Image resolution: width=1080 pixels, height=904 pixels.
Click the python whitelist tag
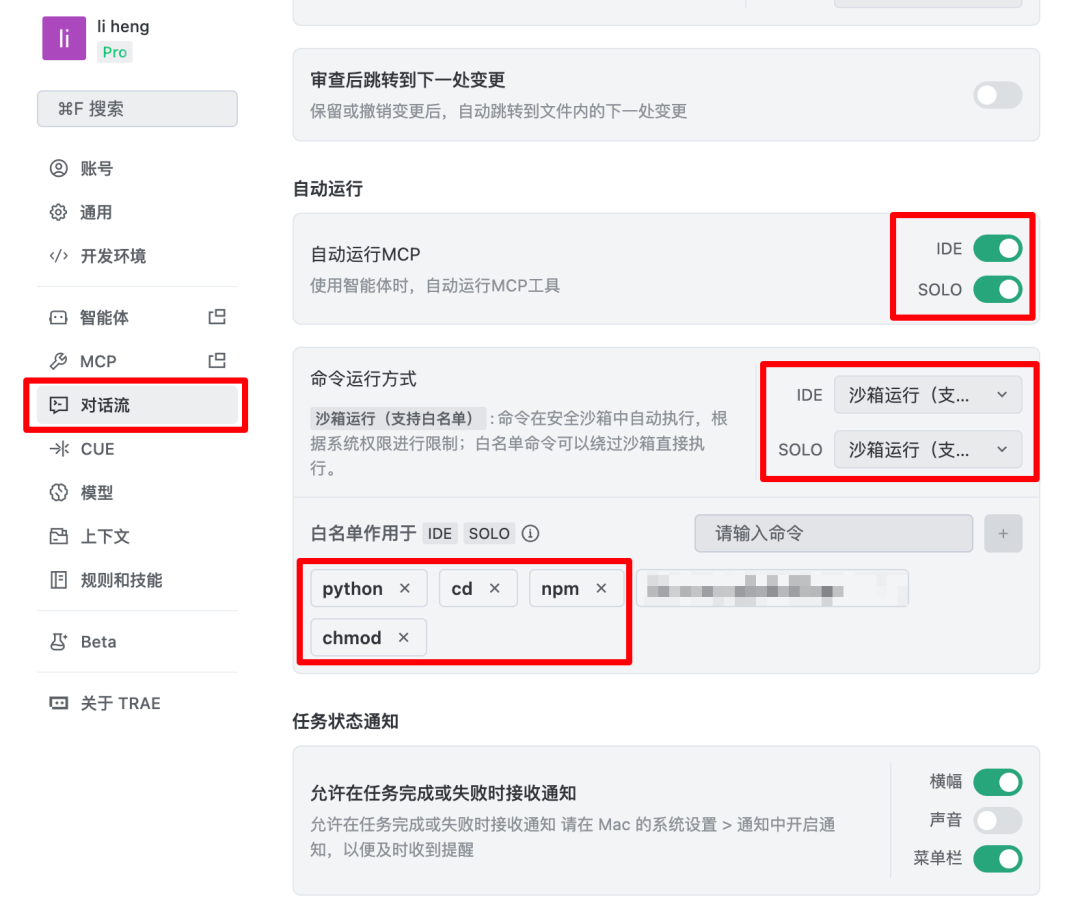click(x=368, y=588)
